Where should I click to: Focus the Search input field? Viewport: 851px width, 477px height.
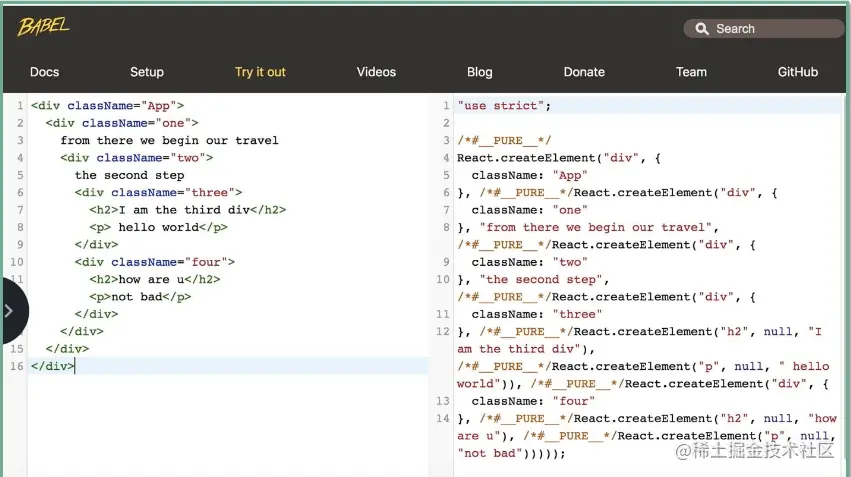764,29
